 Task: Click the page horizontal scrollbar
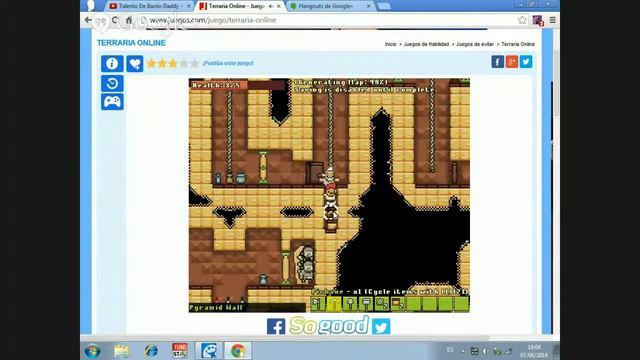pos(285,338)
